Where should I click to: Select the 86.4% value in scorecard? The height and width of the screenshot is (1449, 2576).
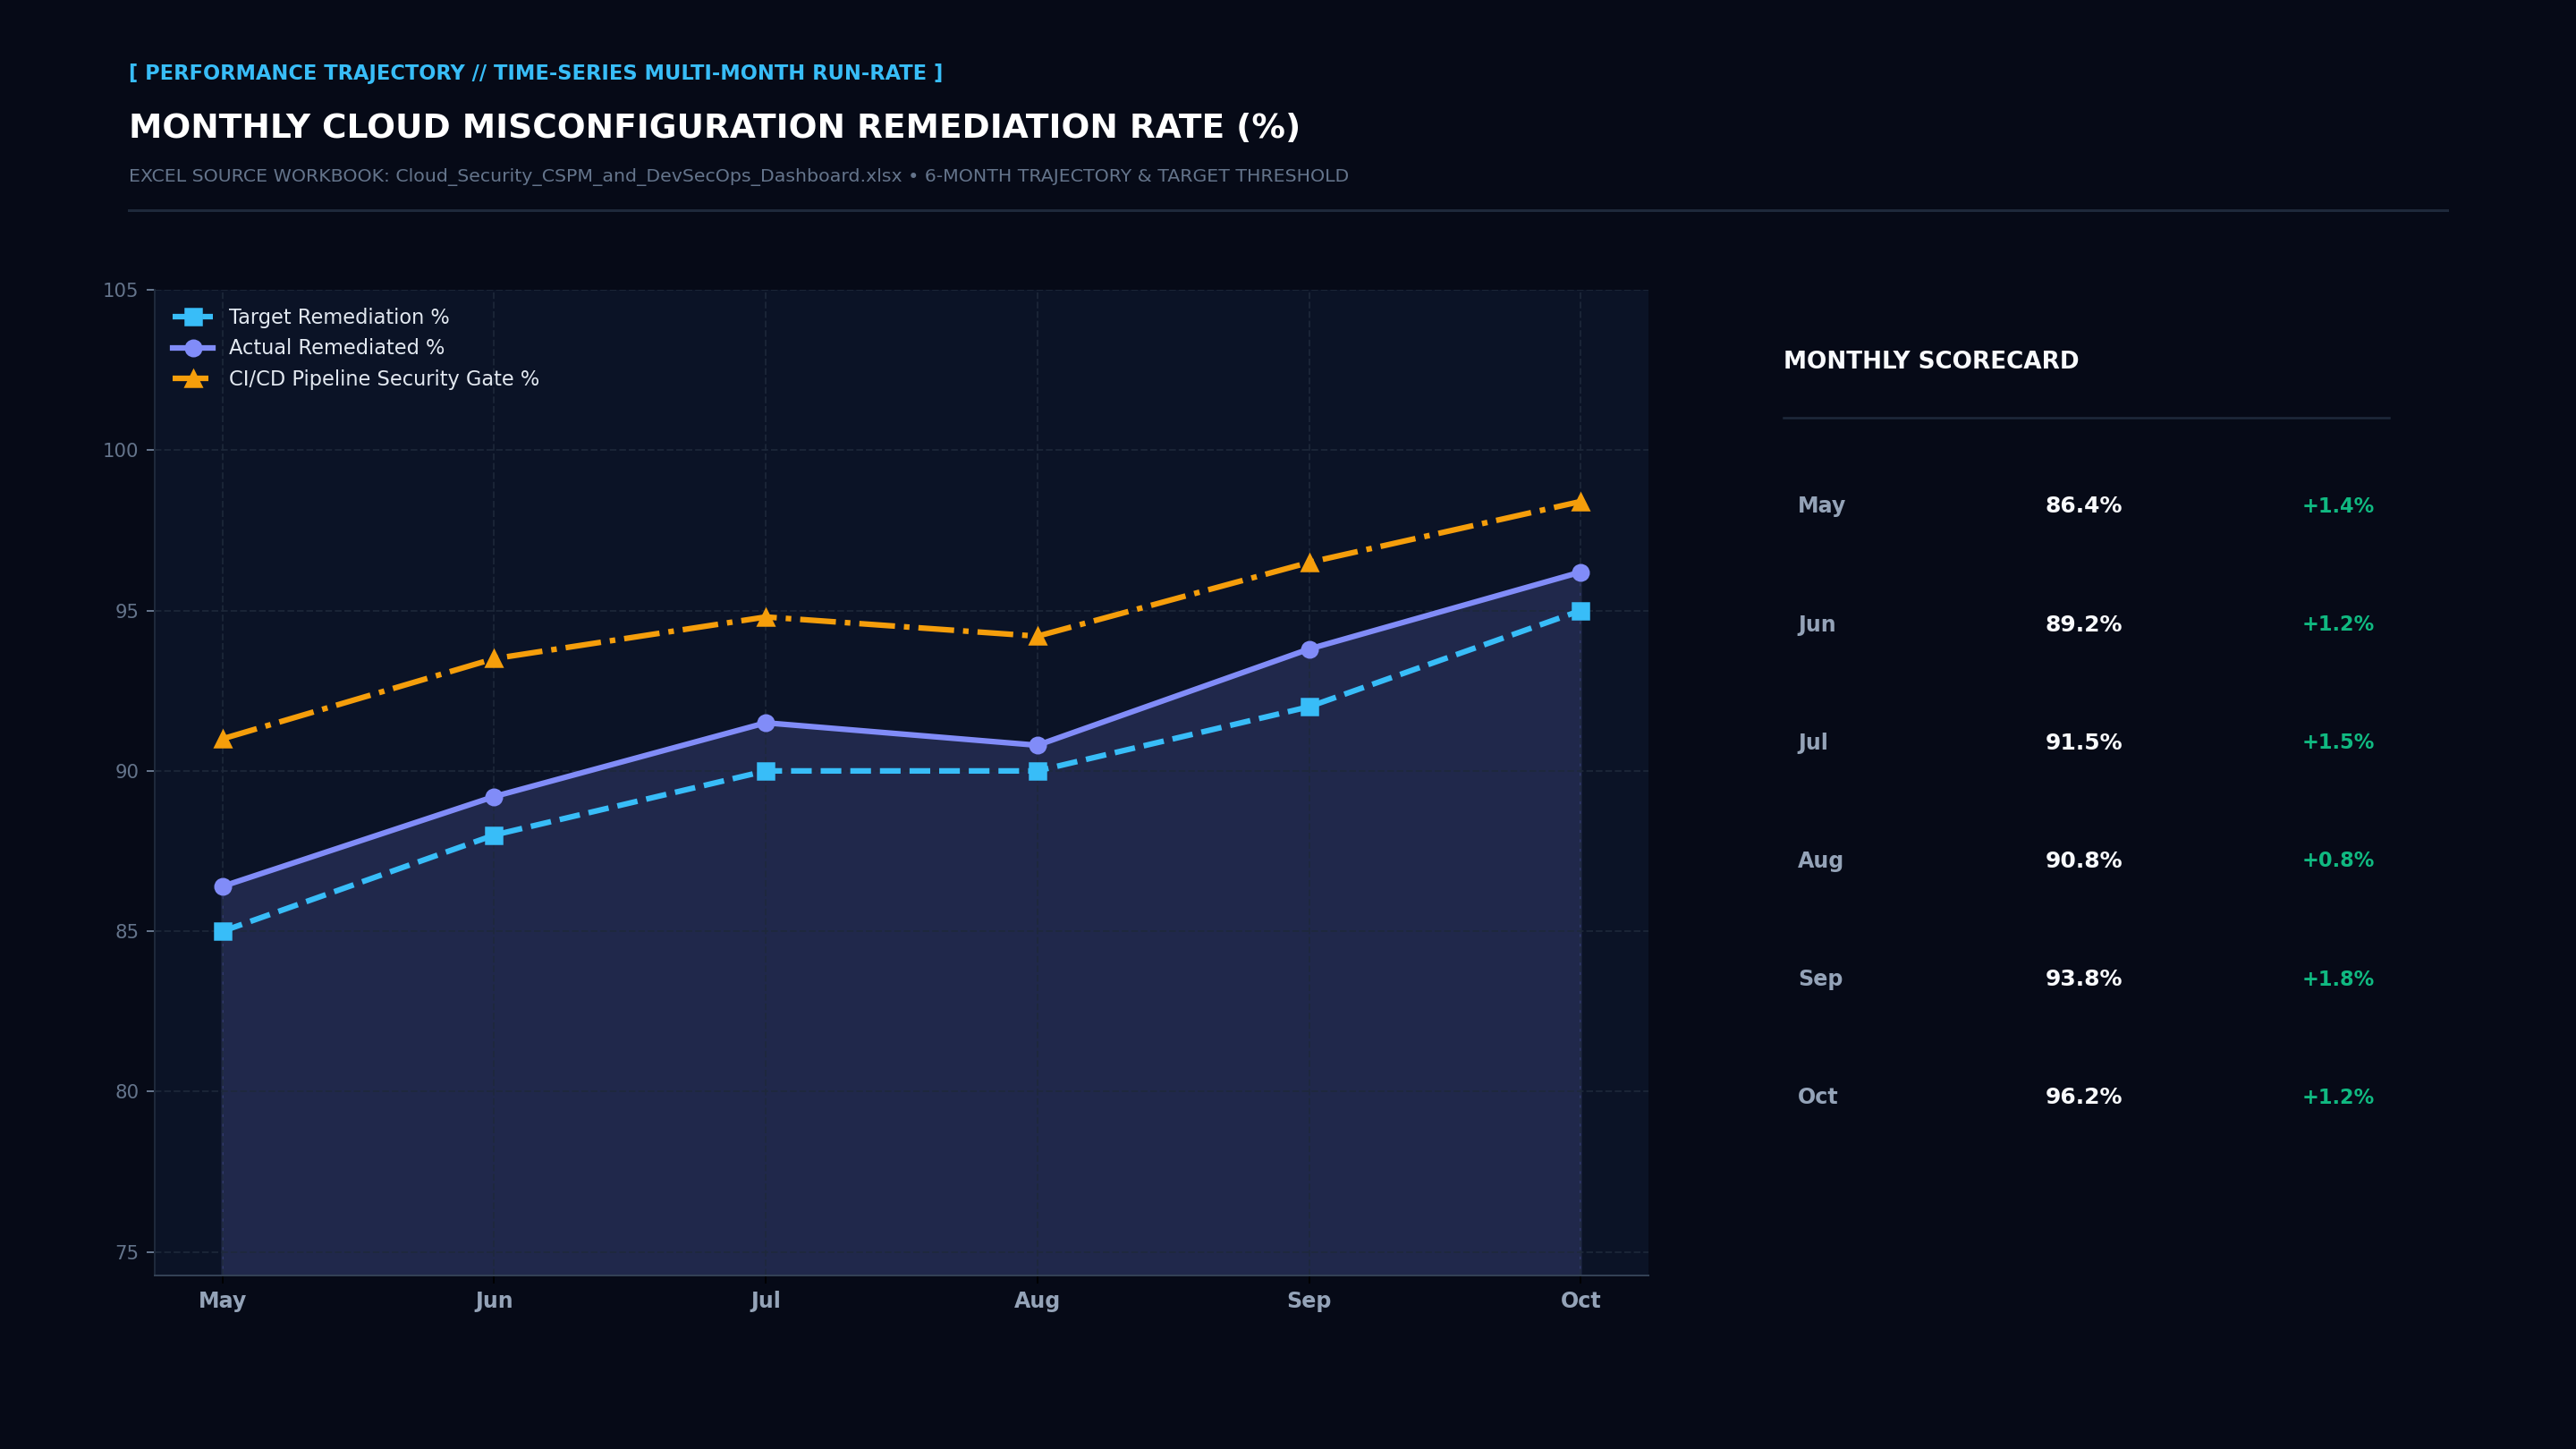[x=2083, y=506]
